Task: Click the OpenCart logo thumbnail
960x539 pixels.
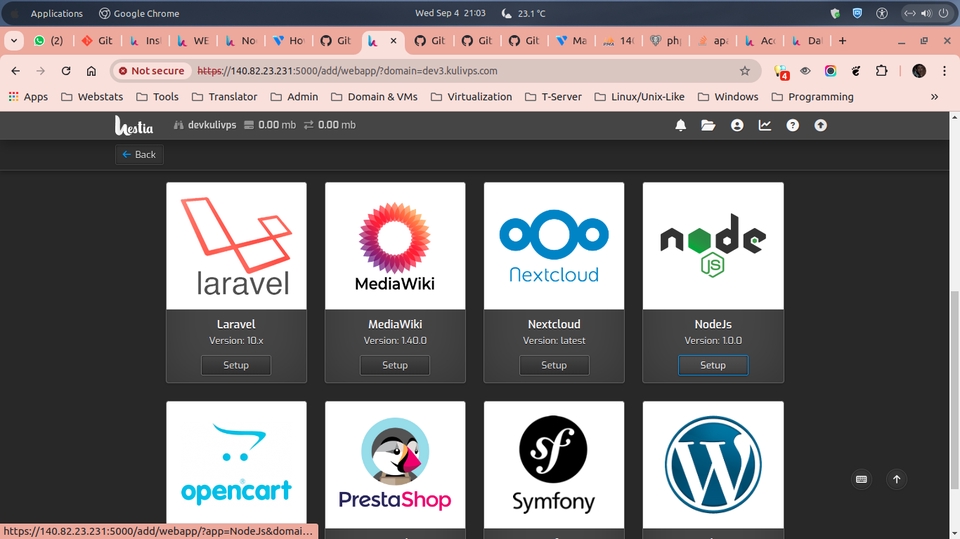Action: pyautogui.click(x=236, y=465)
